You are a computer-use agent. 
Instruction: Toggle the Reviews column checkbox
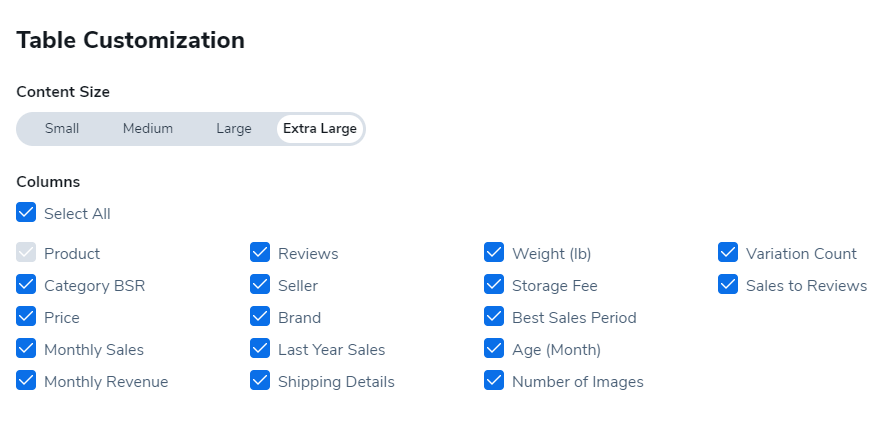tap(260, 253)
